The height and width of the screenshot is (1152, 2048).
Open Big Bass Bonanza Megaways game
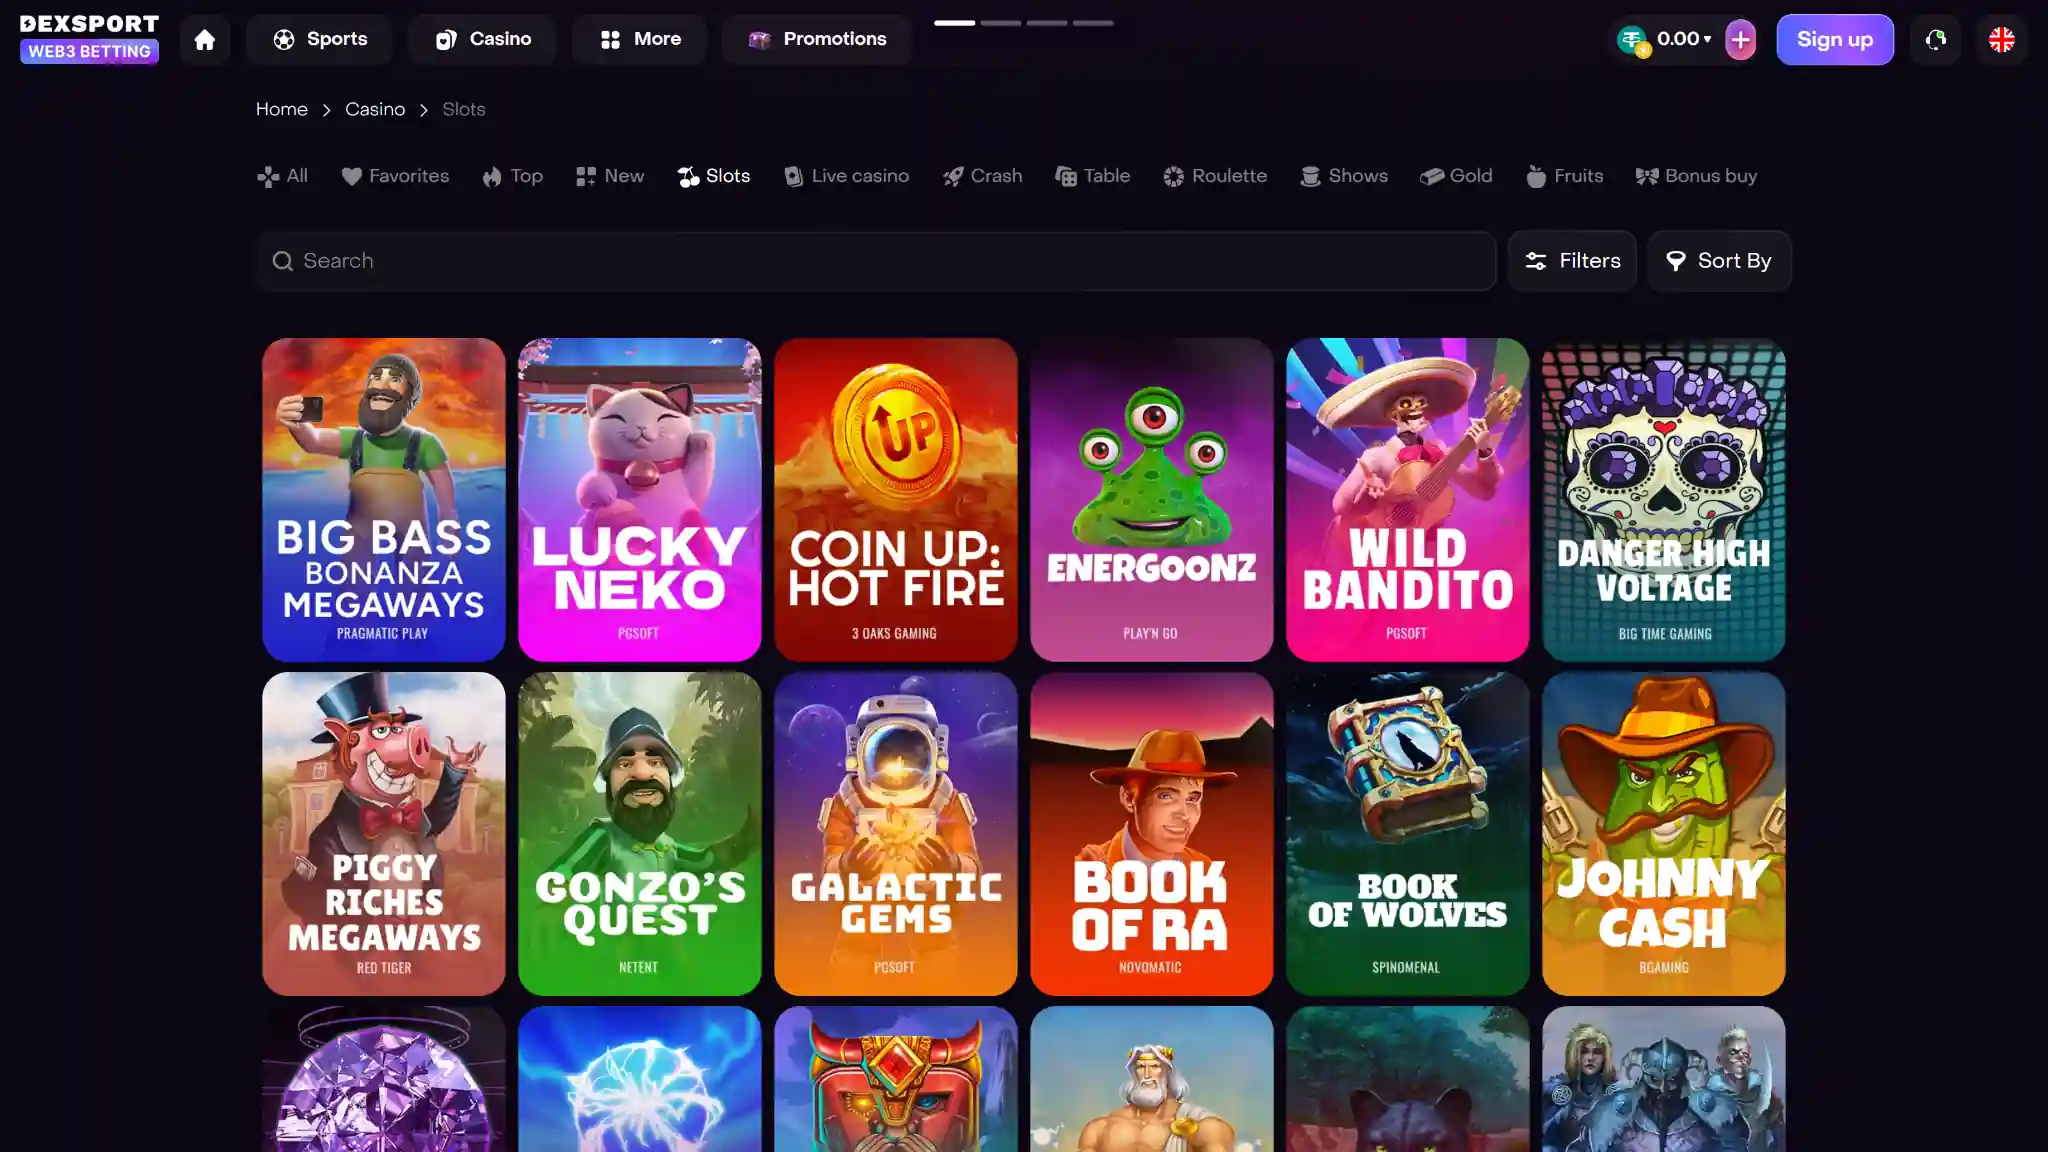(384, 500)
